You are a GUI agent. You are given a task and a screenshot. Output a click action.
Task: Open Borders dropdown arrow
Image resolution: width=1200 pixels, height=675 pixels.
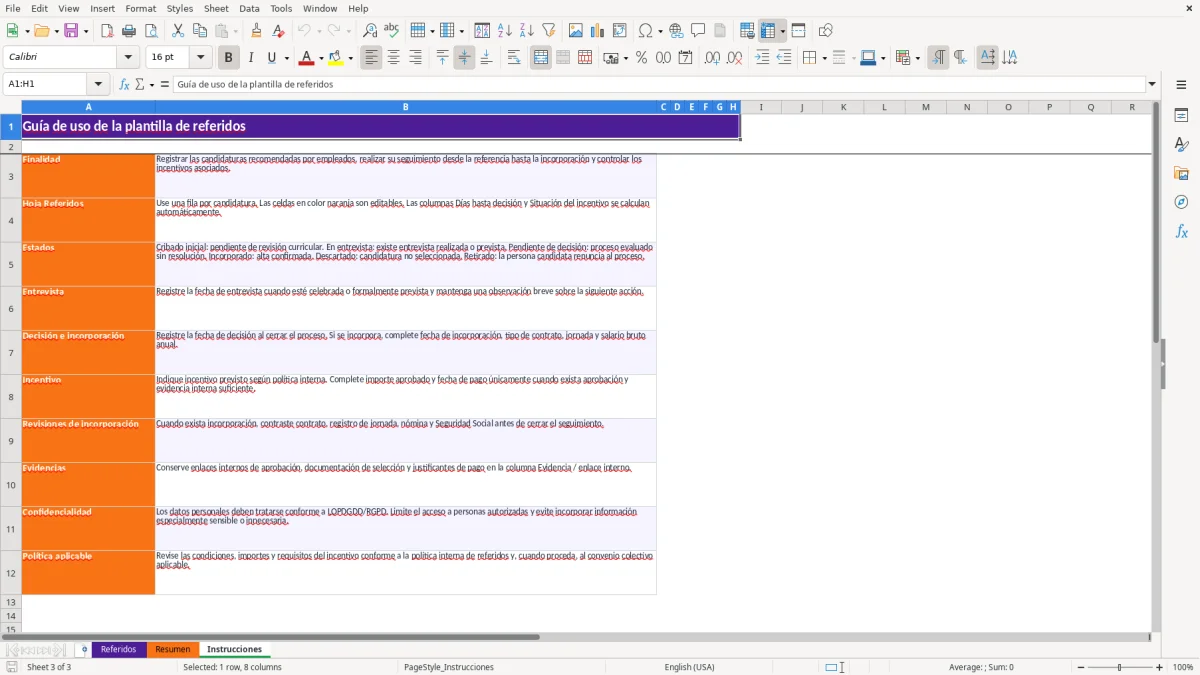click(824, 58)
